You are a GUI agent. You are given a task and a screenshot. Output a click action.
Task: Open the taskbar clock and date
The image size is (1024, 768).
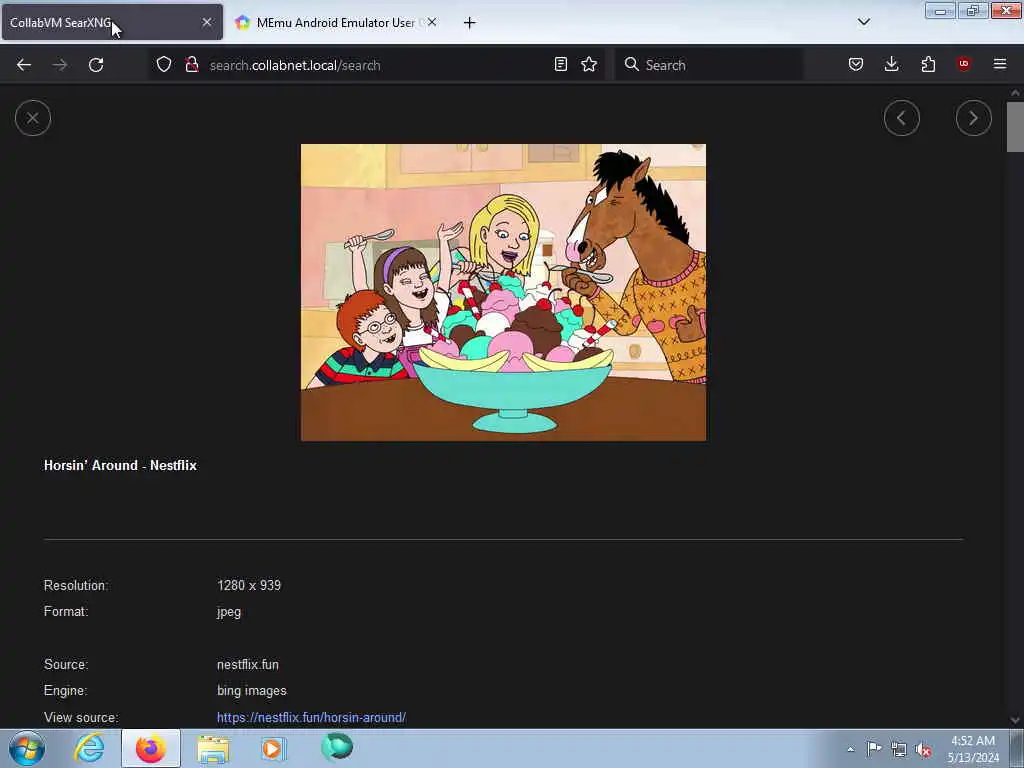point(973,749)
